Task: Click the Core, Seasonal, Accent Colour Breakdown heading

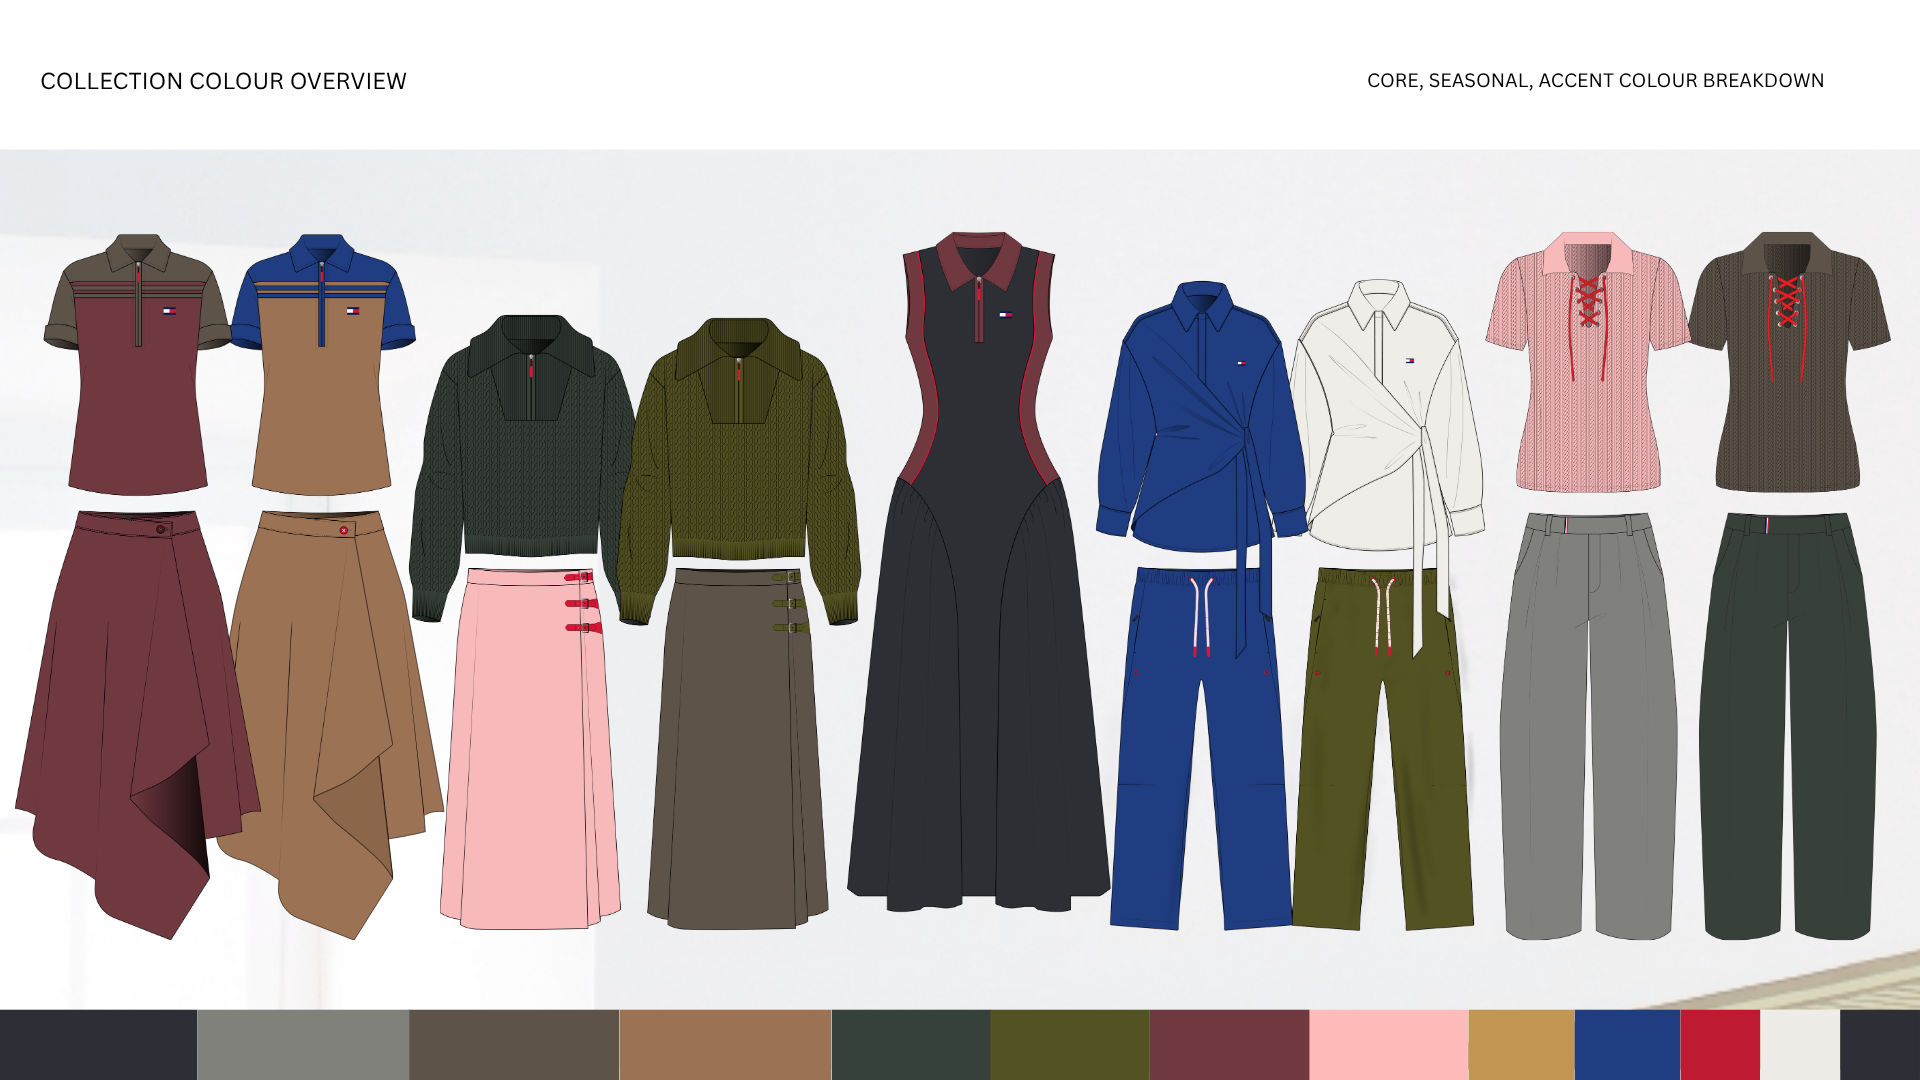Action: pos(1595,80)
